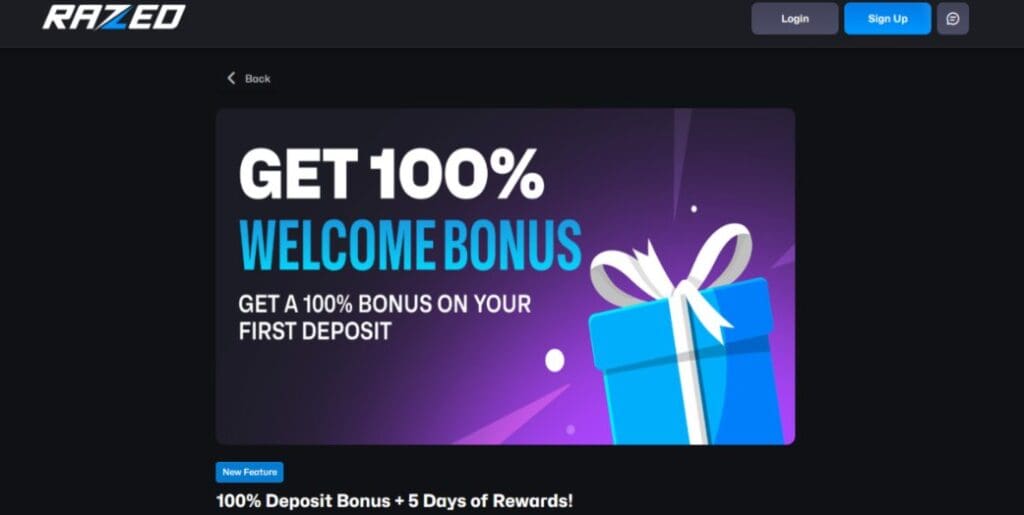Click the small purple dot at banner bottom
The height and width of the screenshot is (515, 1024).
[x=570, y=429]
